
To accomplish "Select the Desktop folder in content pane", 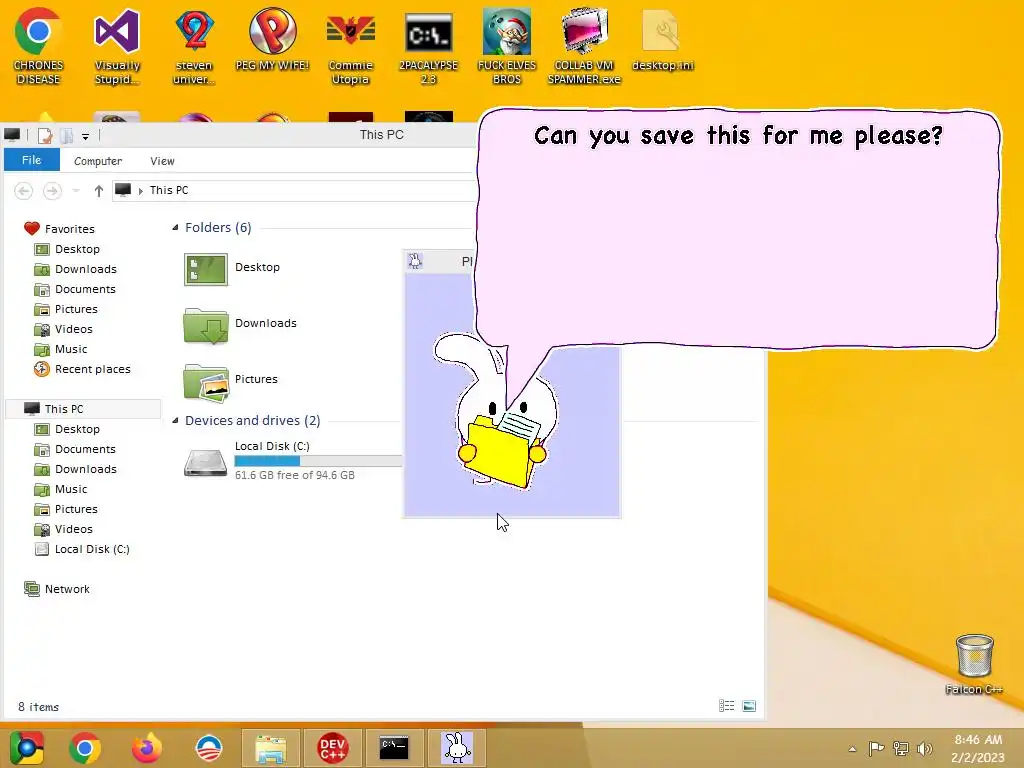I will click(x=232, y=268).
